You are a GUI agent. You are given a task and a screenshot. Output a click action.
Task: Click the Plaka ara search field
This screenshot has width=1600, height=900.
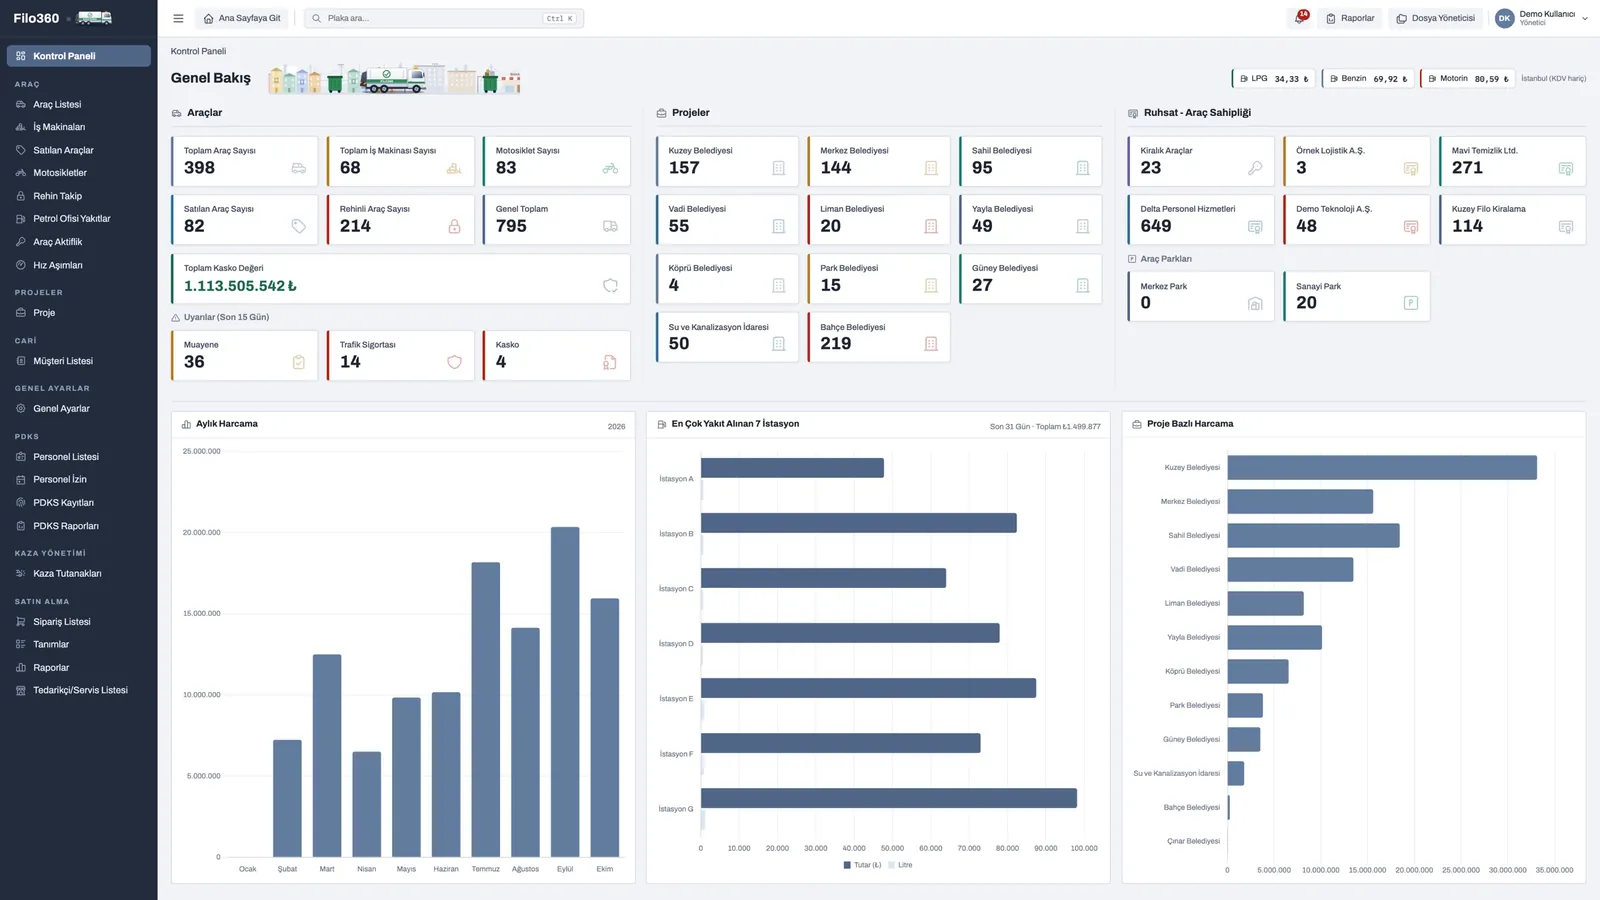pyautogui.click(x=444, y=18)
